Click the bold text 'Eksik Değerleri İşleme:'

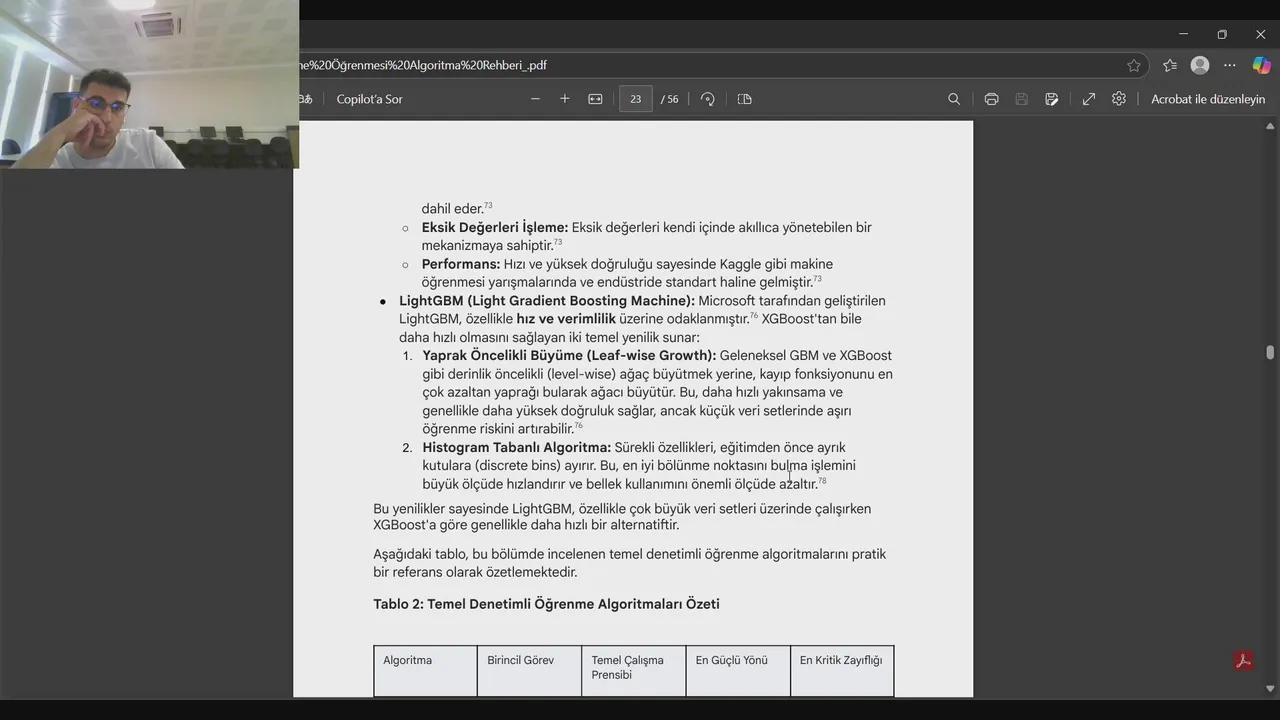495,227
